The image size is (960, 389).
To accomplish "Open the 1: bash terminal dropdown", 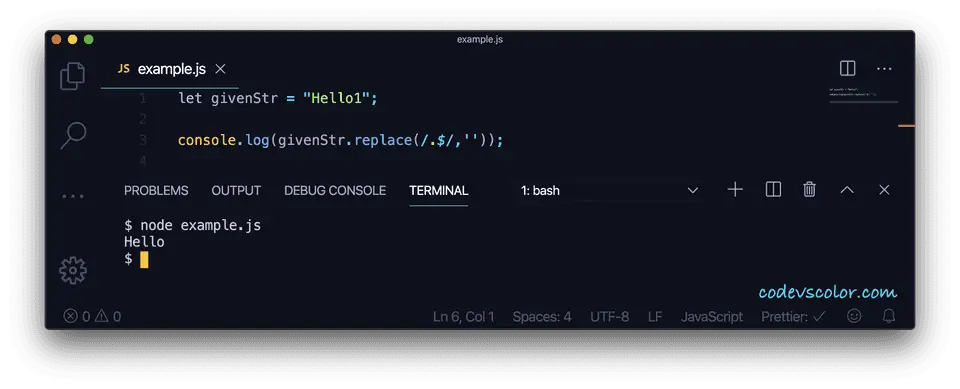I will pyautogui.click(x=609, y=191).
